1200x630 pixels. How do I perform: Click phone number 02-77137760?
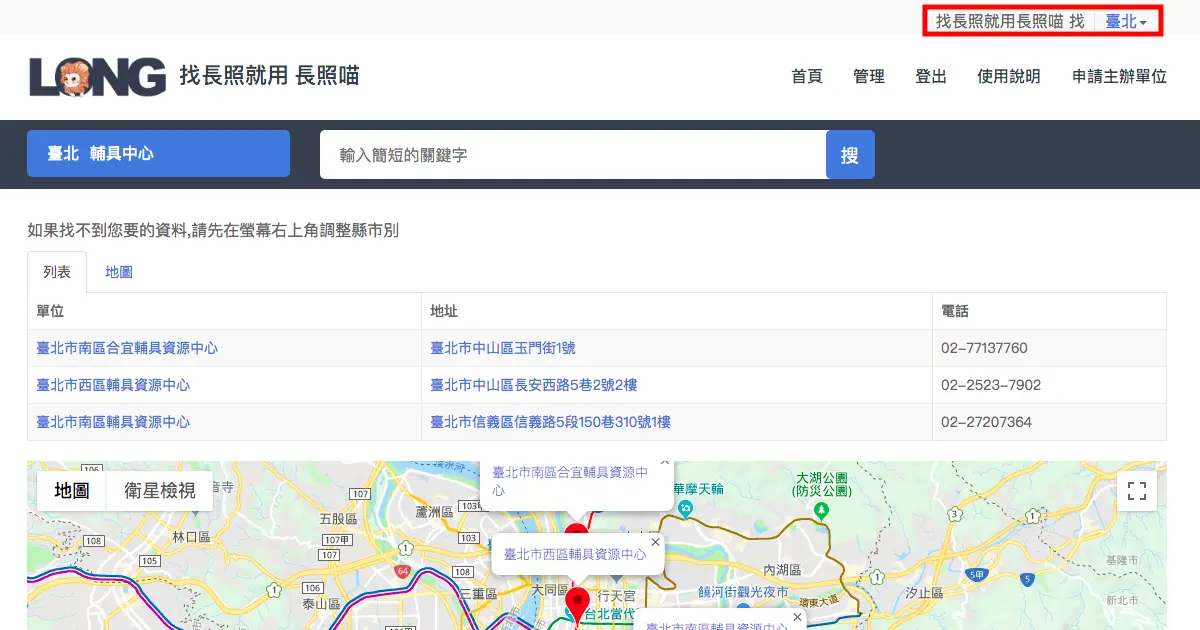(x=984, y=348)
